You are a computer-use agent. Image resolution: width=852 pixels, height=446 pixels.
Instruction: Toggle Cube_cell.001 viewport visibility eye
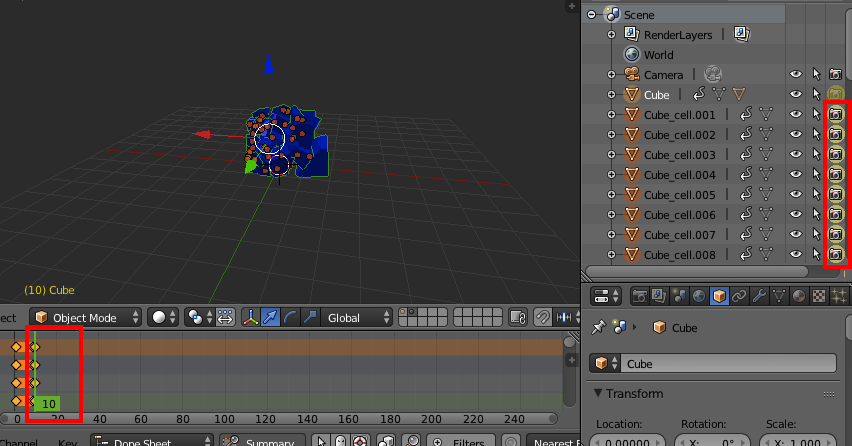796,114
